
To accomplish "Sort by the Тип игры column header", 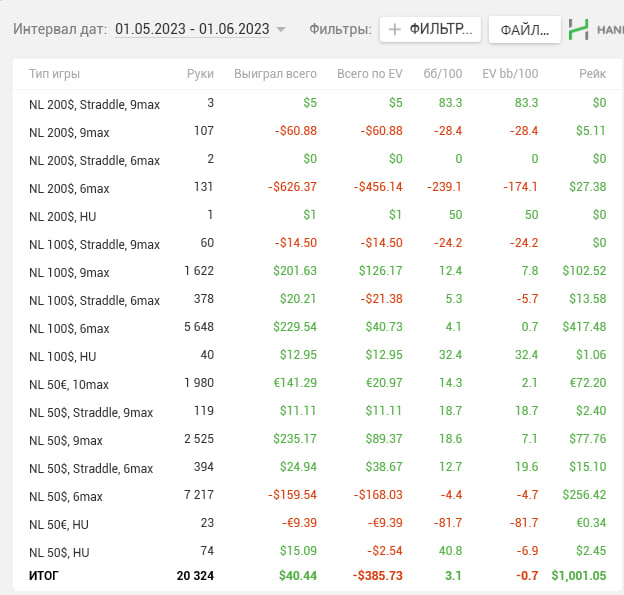I will point(55,74).
